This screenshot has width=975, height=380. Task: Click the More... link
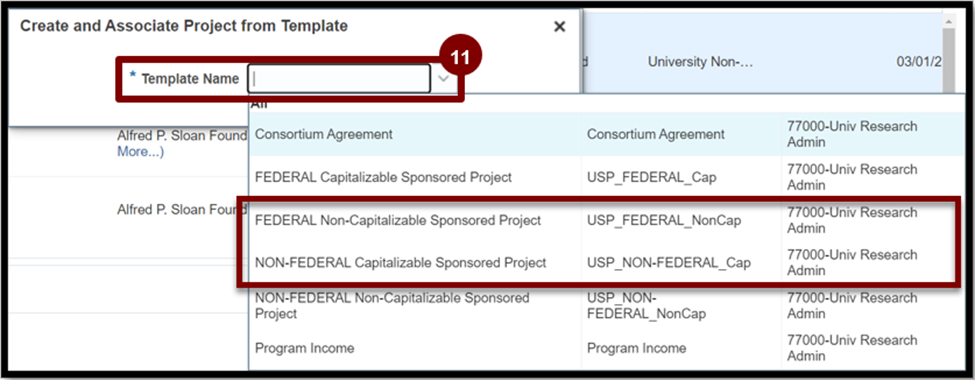[x=141, y=152]
